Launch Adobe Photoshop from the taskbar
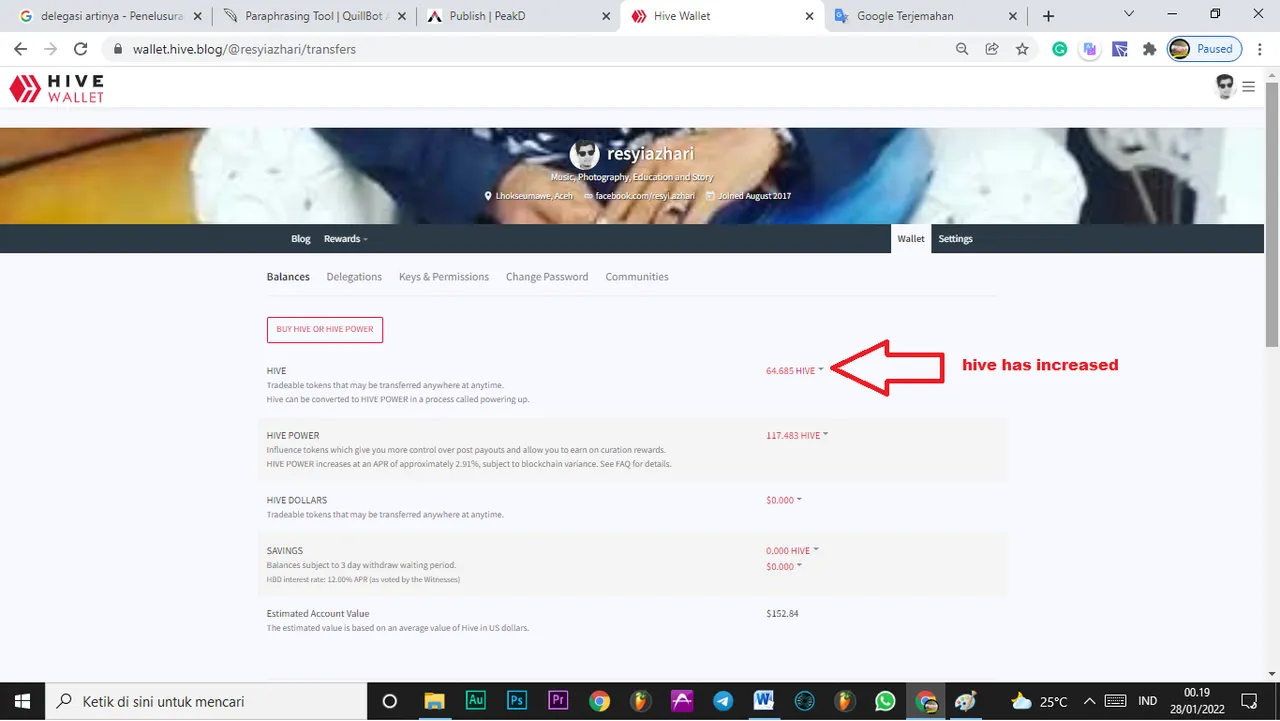 [517, 701]
